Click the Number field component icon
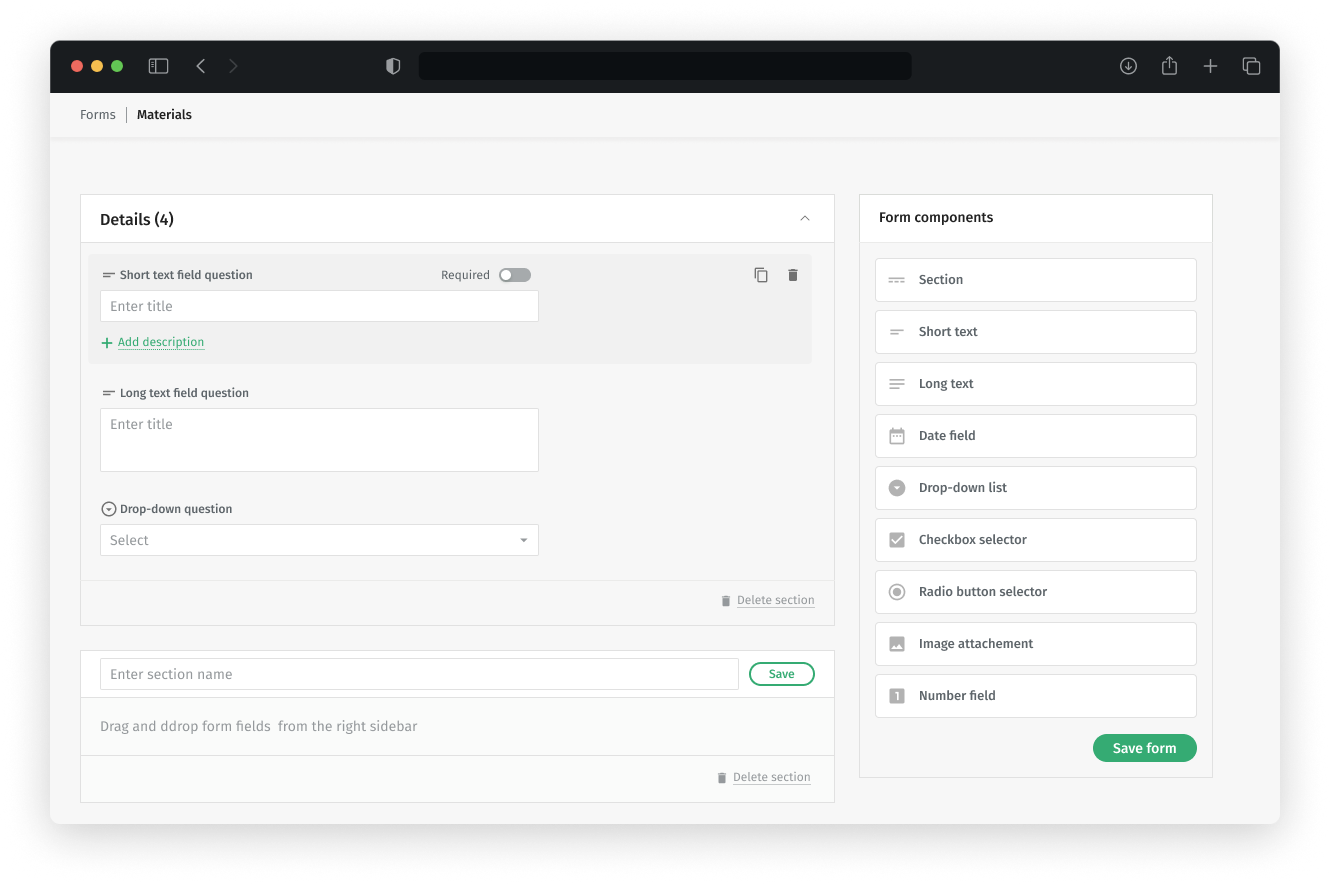The width and height of the screenshot is (1330, 884). (897, 696)
